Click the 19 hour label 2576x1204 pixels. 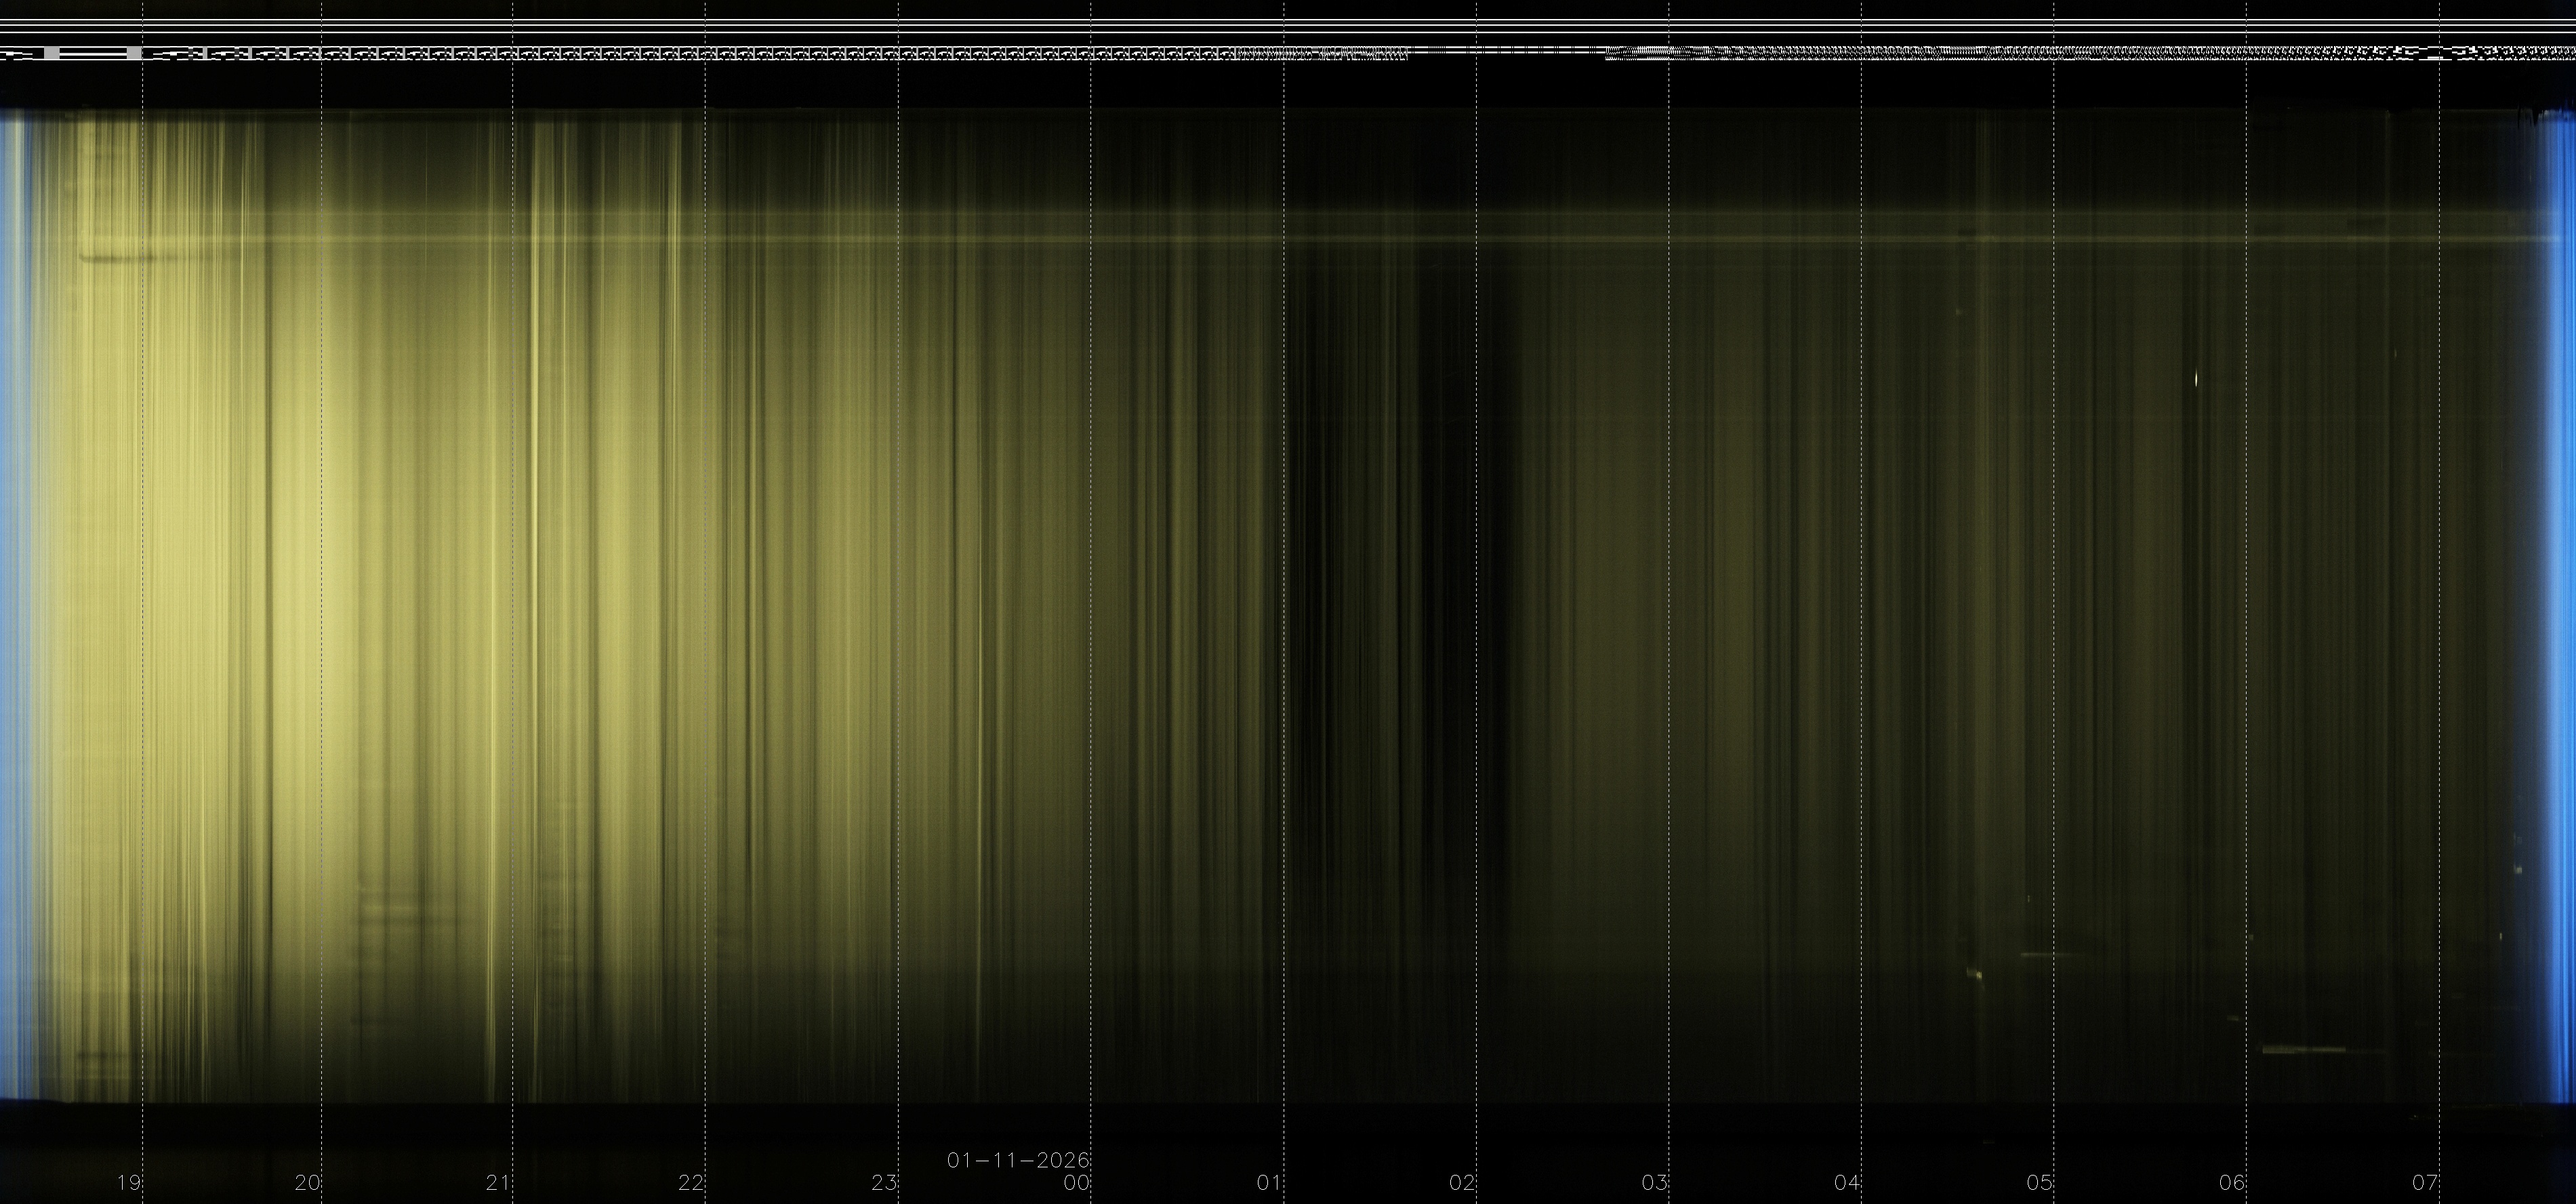point(128,1183)
